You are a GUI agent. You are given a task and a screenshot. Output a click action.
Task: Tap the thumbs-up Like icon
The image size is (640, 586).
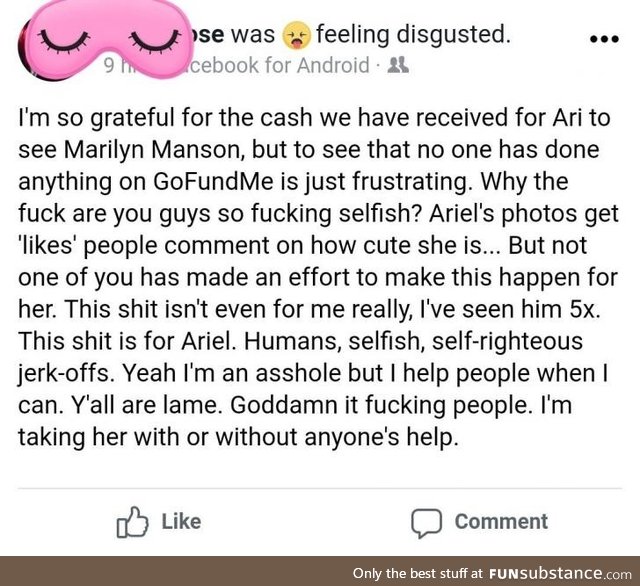(x=132, y=522)
